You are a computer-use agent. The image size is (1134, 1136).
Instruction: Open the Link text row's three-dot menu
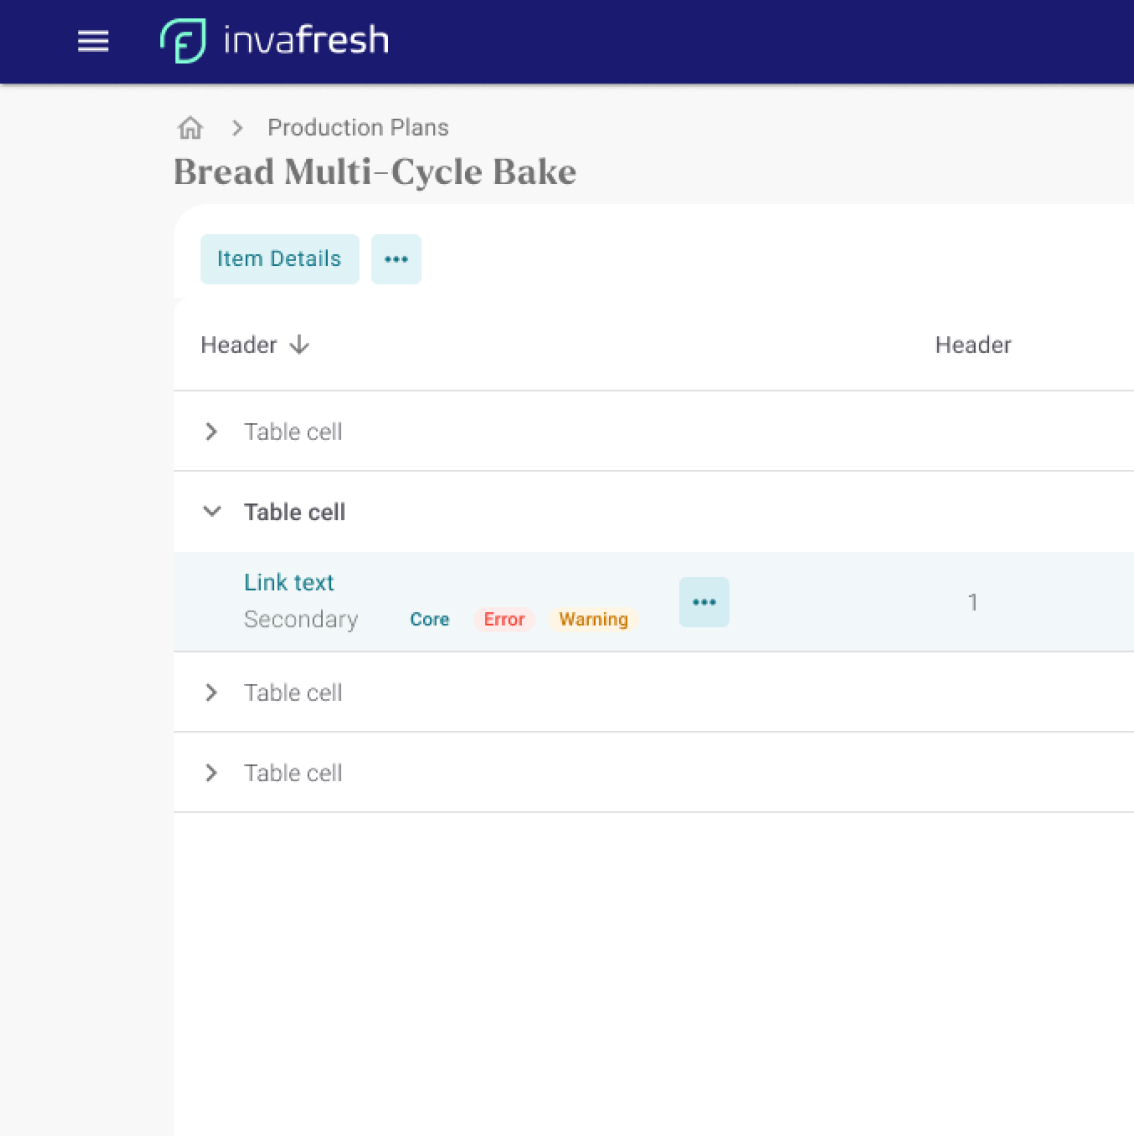[x=704, y=602]
